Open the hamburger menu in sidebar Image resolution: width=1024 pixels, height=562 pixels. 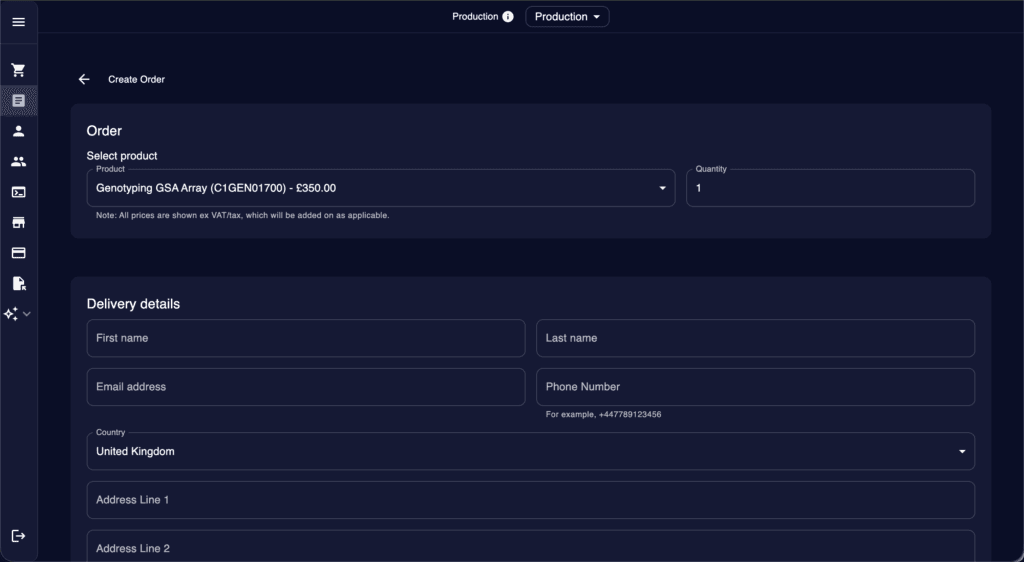coord(18,22)
